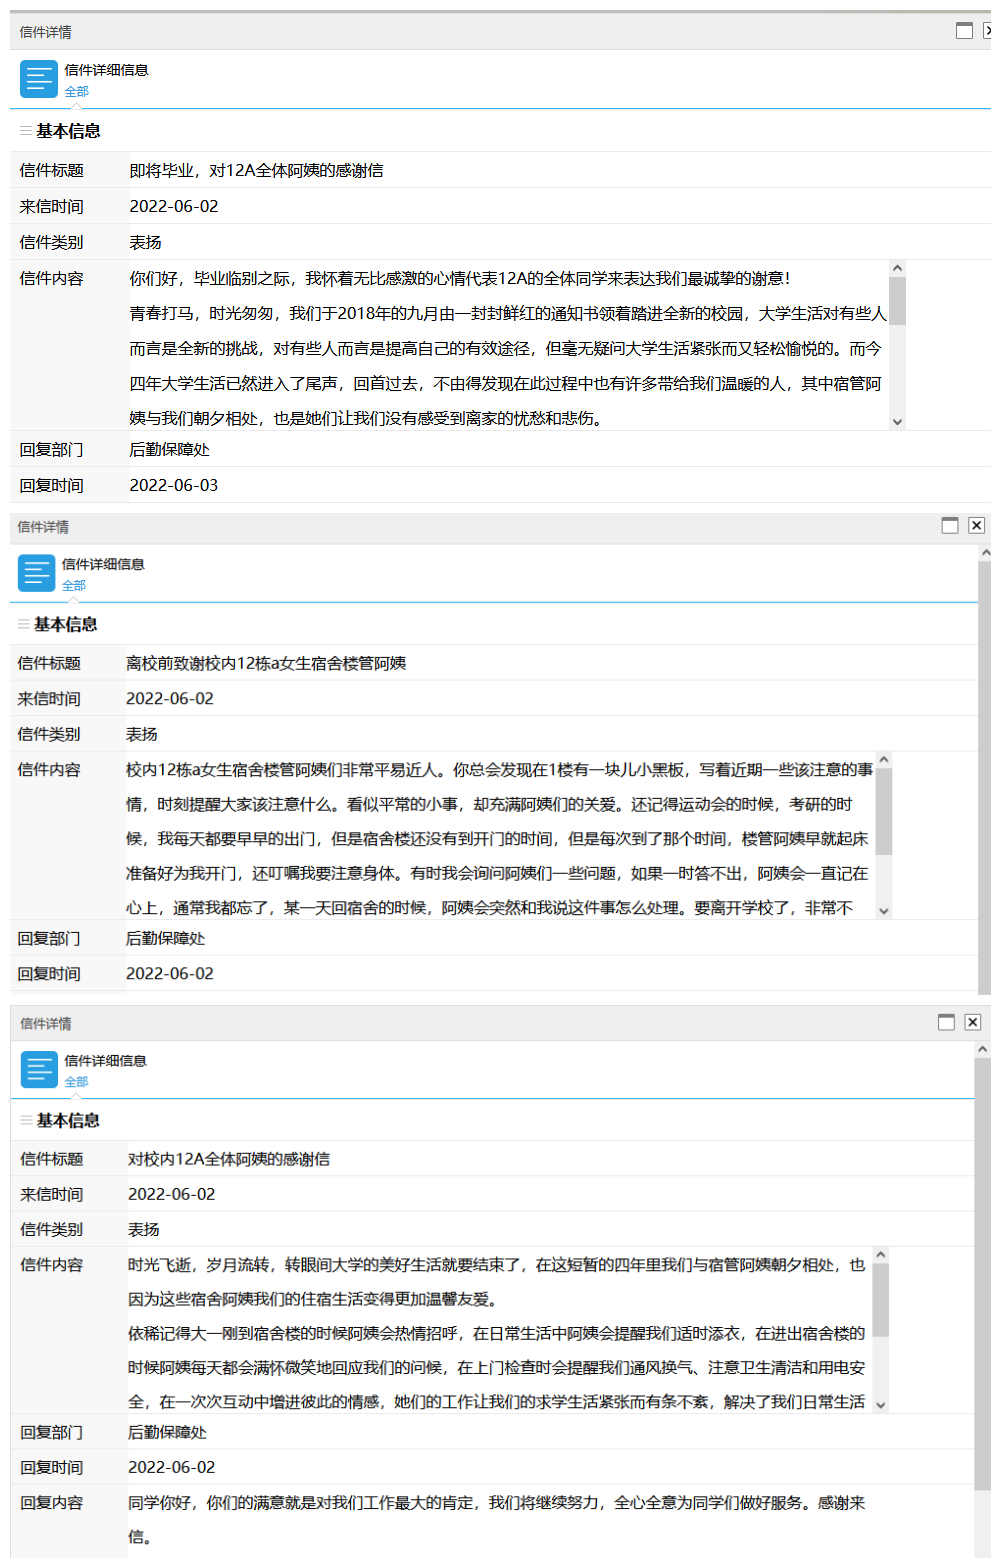Click the up arrow of the middle panel's outer scrollbar
This screenshot has height=1568, width=1001.
pyautogui.click(x=985, y=553)
